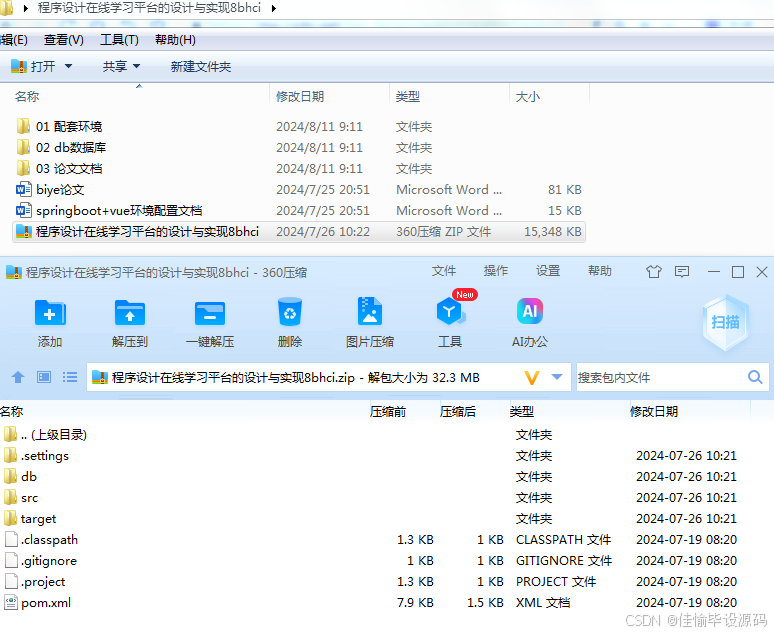The width and height of the screenshot is (774, 634).
Task: Expand breadcrumb arrow before folder name
Action: point(25,8)
